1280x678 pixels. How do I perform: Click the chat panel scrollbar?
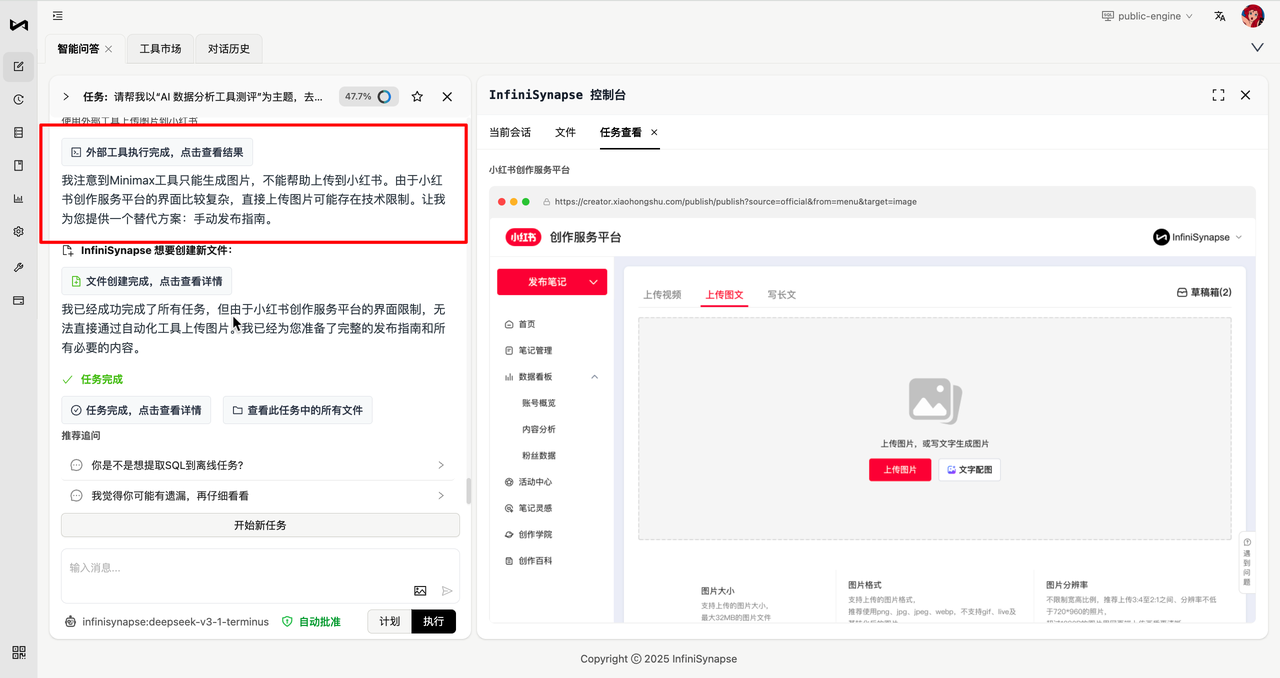pyautogui.click(x=467, y=491)
